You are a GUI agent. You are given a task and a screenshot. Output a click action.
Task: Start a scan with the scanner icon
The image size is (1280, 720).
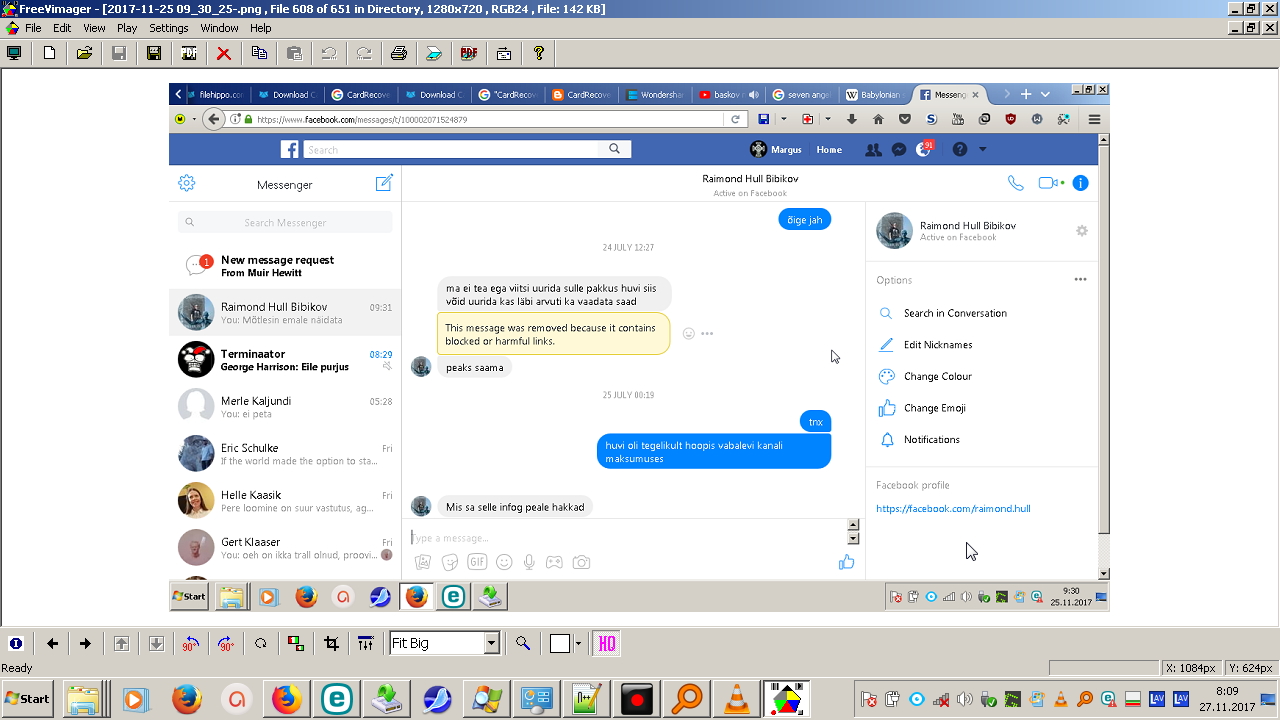tap(433, 53)
